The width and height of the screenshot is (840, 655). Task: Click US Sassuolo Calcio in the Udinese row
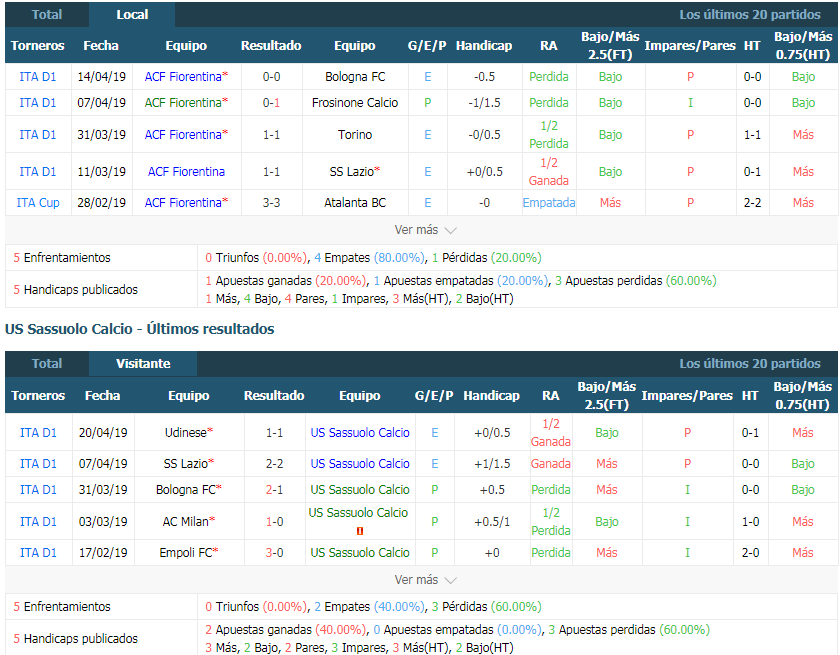(360, 432)
